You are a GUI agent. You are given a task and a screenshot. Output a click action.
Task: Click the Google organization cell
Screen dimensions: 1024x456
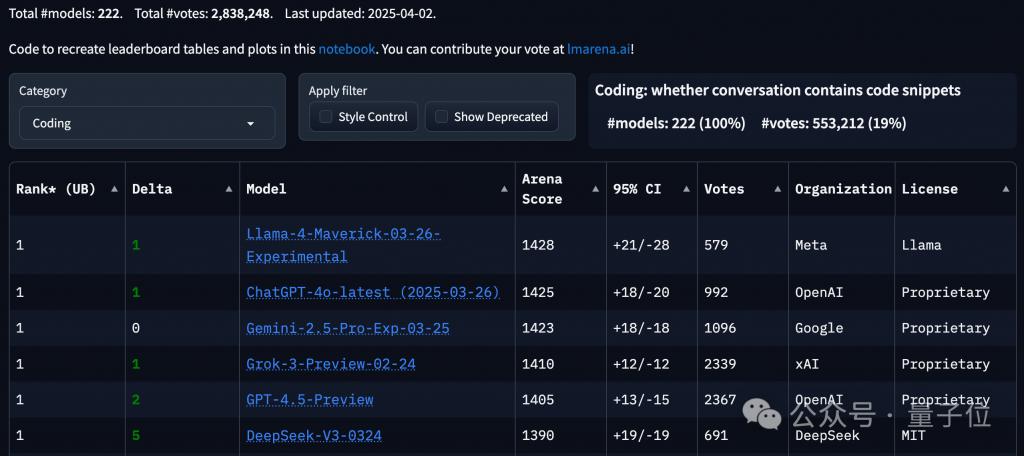(819, 328)
